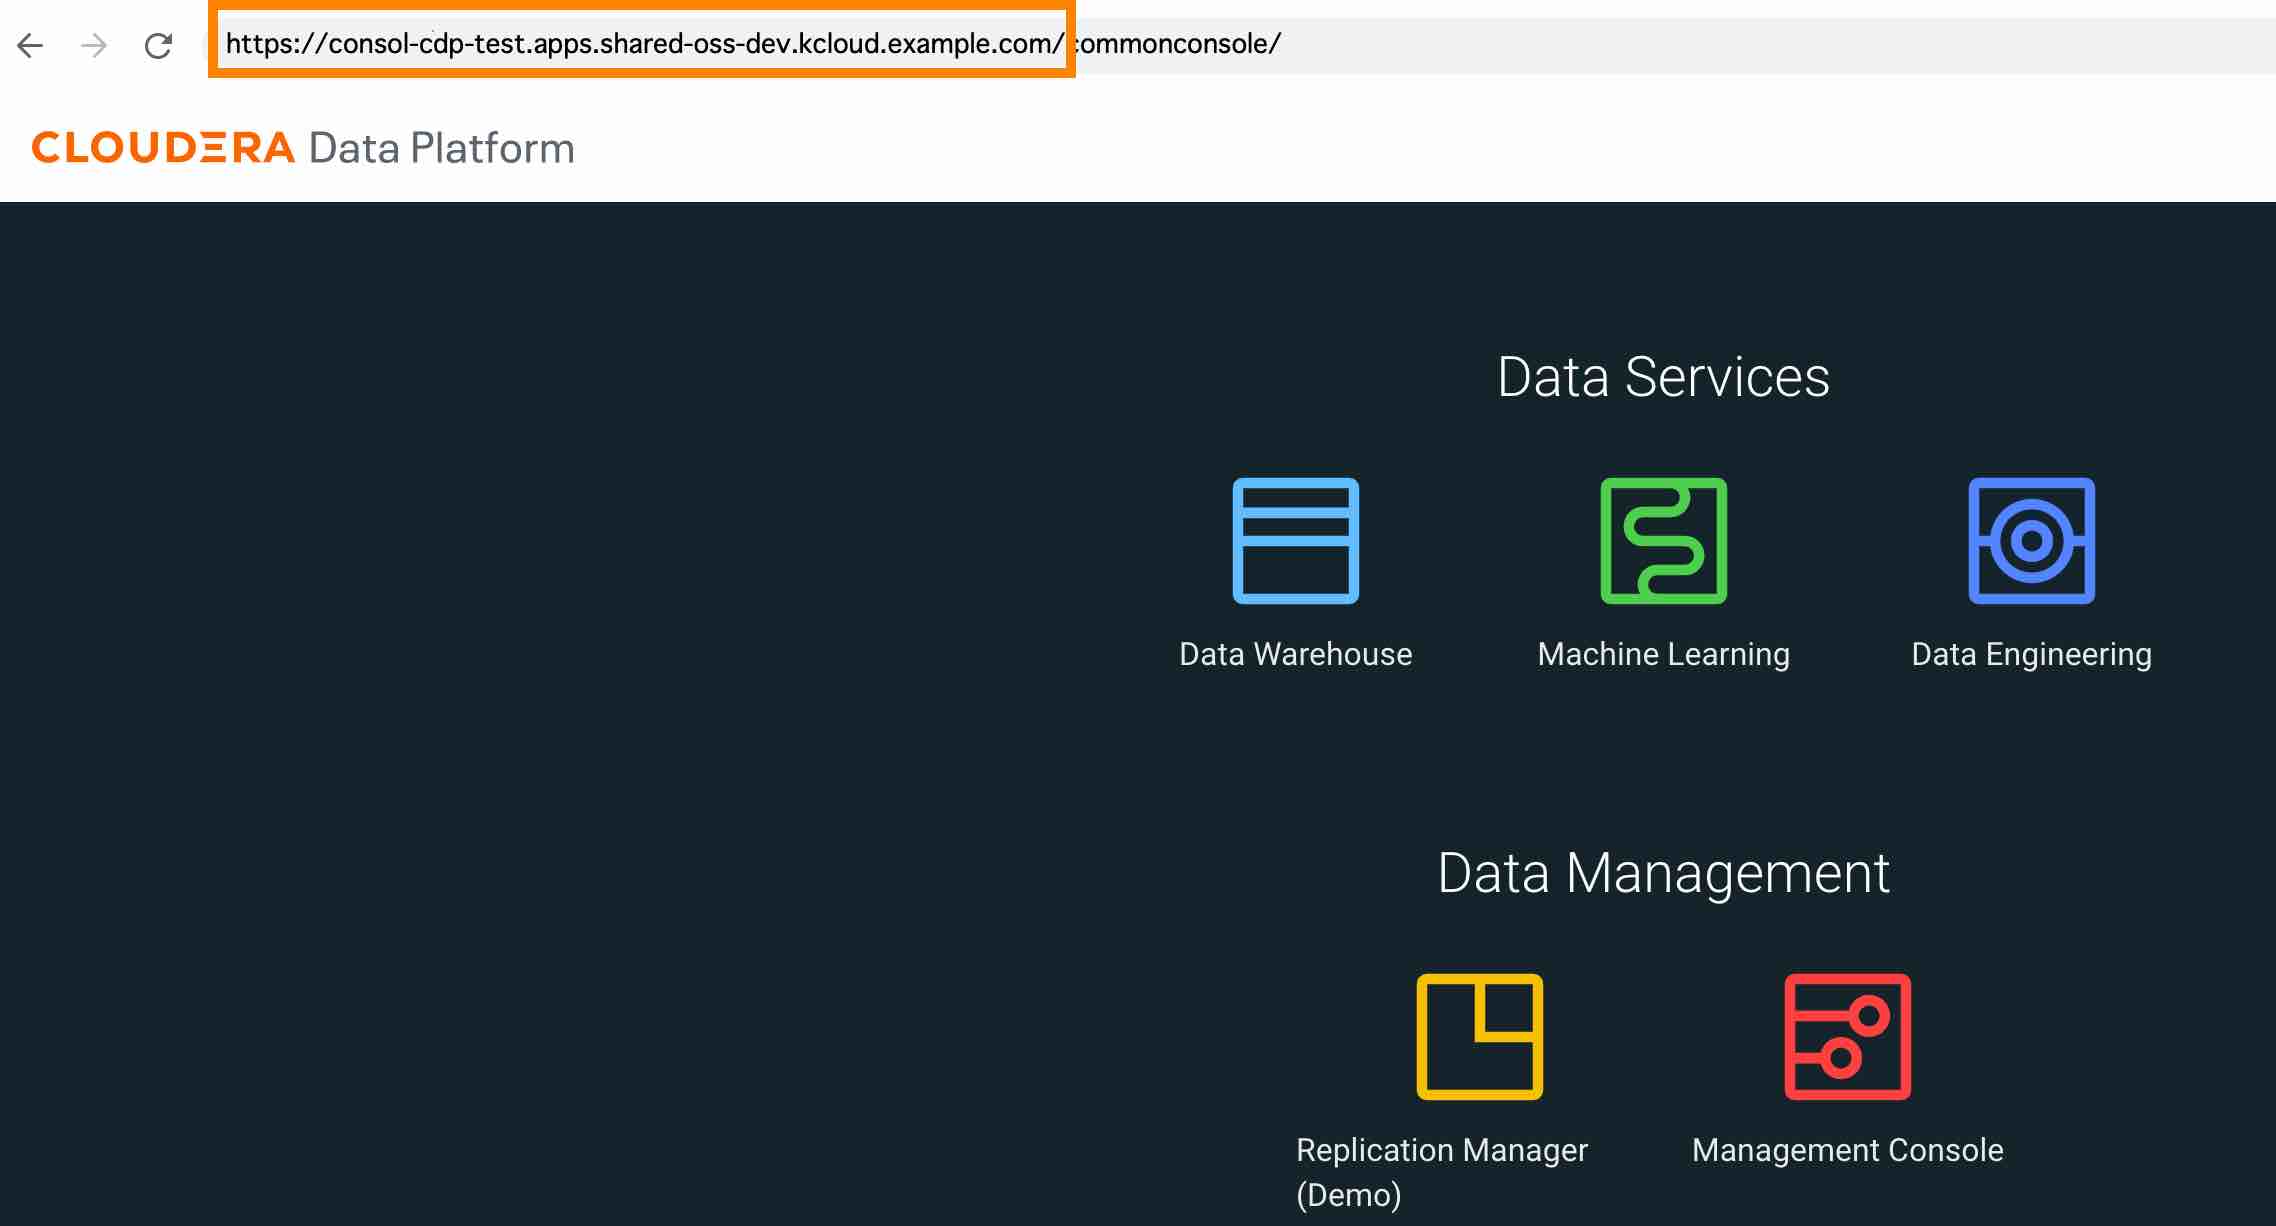Click the Data Management heading
Image resolution: width=2276 pixels, height=1226 pixels.
click(x=1663, y=873)
